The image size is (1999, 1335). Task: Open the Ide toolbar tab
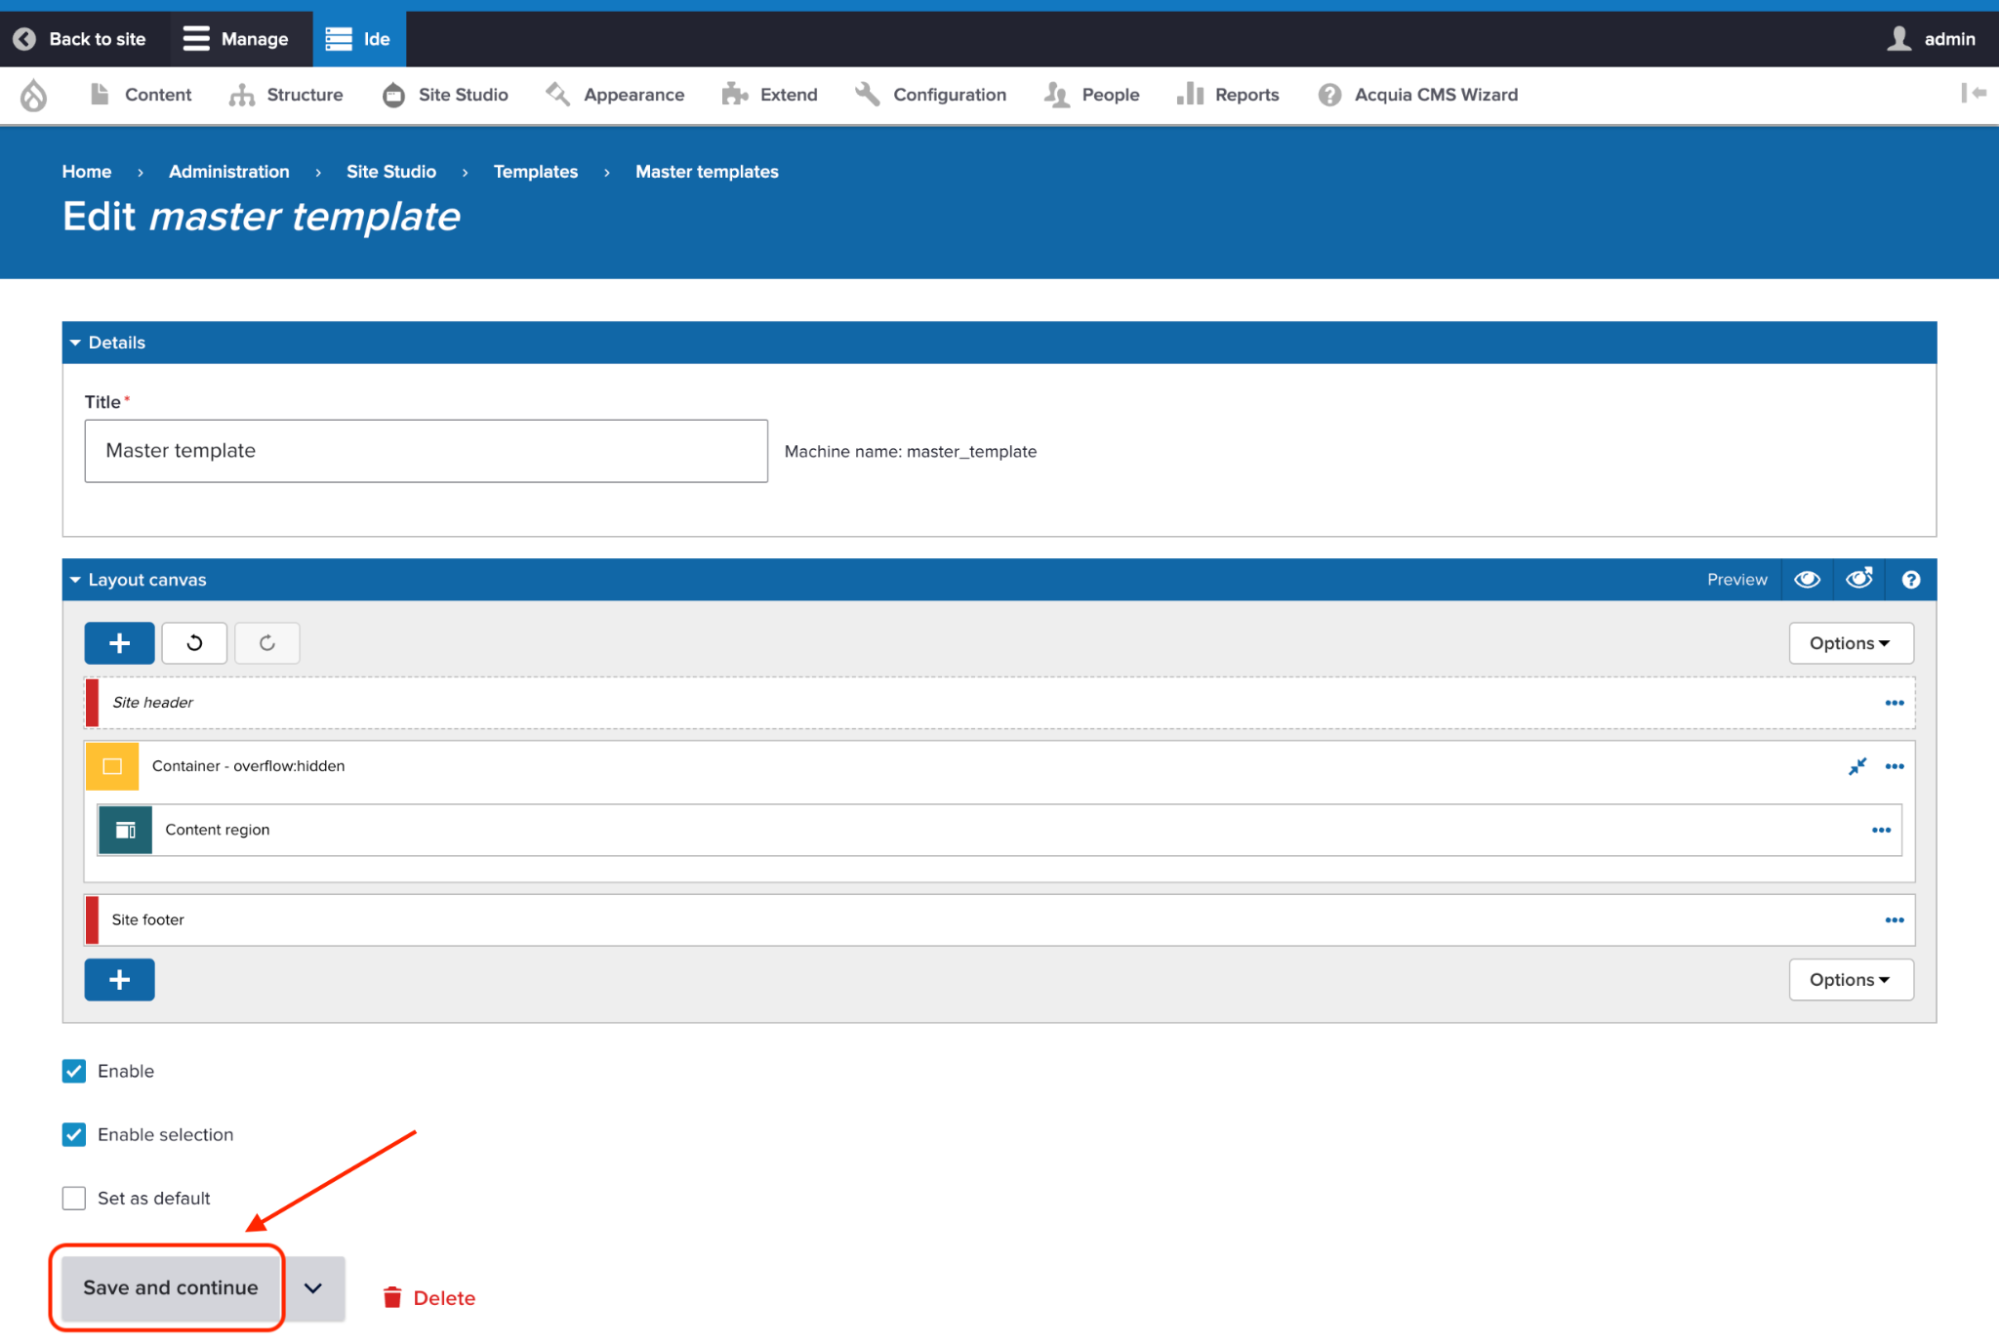359,39
